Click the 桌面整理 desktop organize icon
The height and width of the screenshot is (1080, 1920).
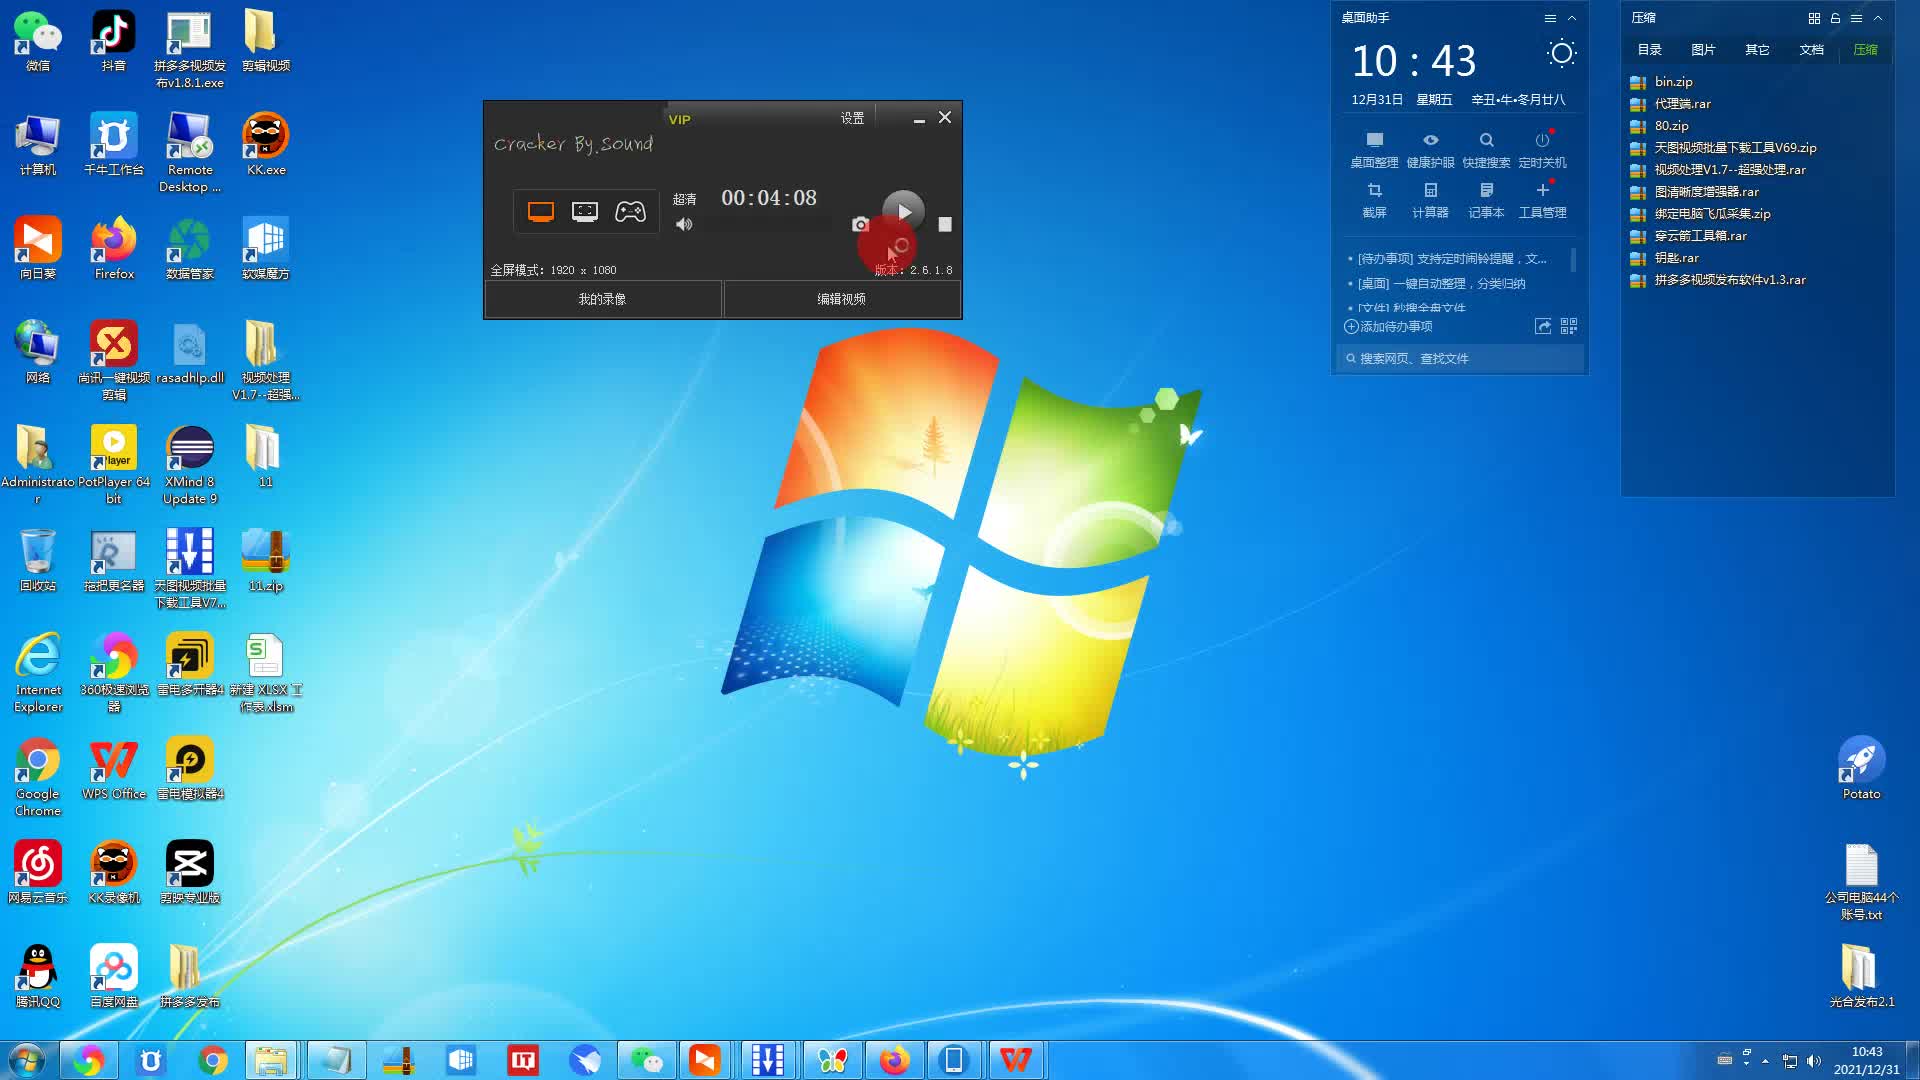pyautogui.click(x=1374, y=150)
